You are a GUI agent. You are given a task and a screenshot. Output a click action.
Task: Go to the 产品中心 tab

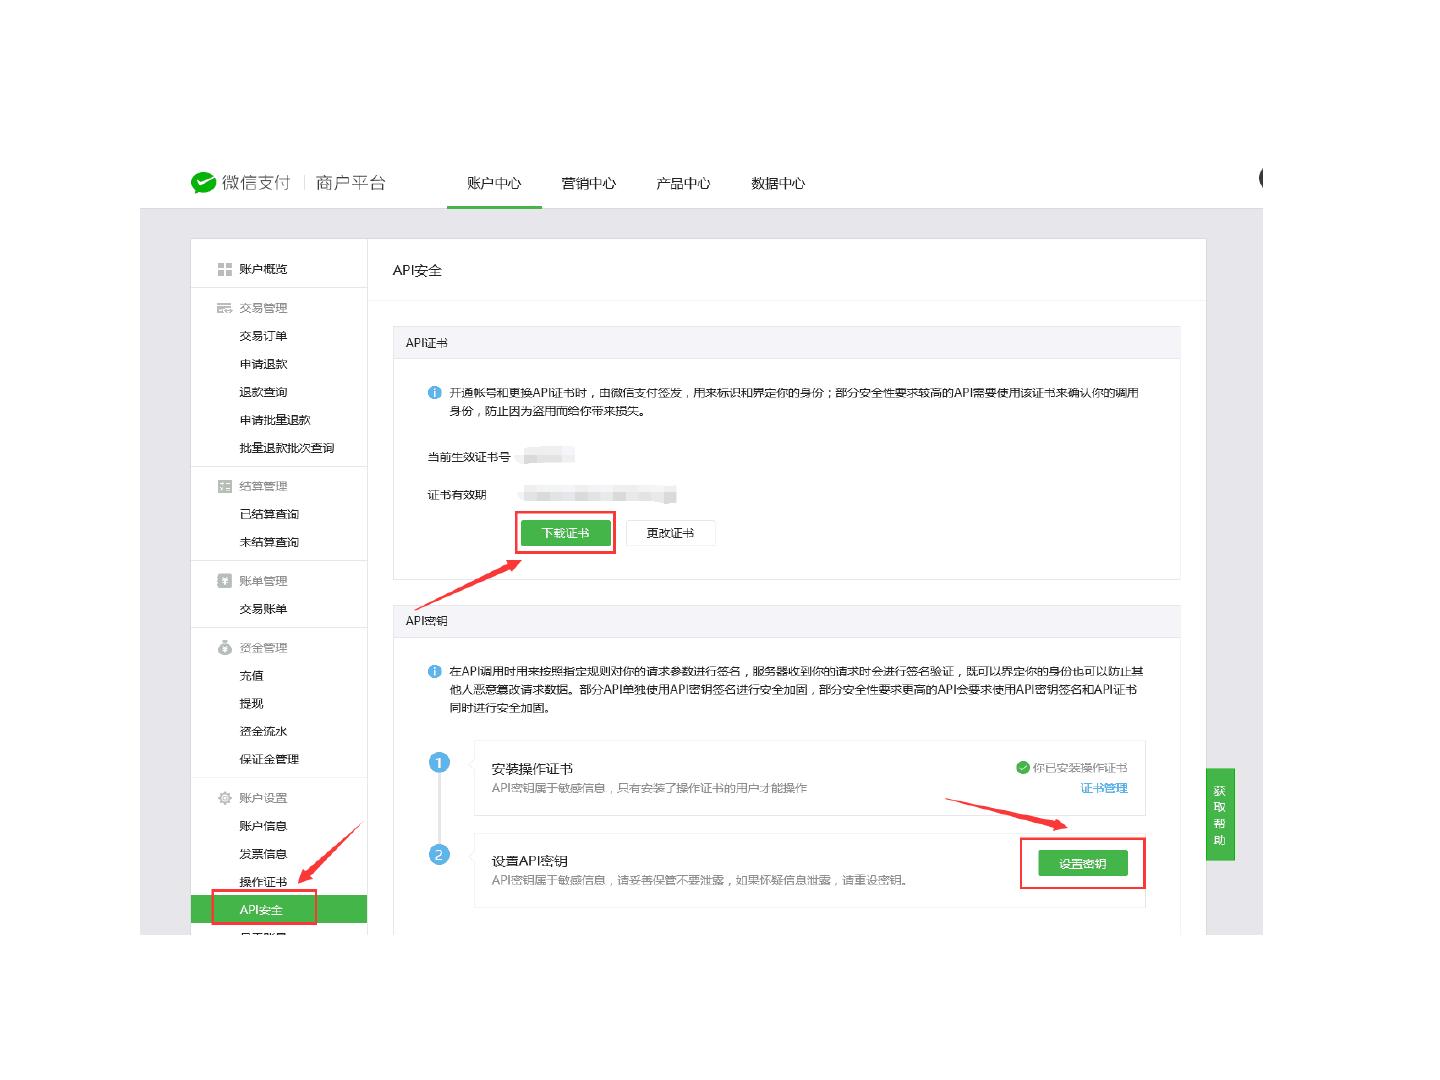683,183
